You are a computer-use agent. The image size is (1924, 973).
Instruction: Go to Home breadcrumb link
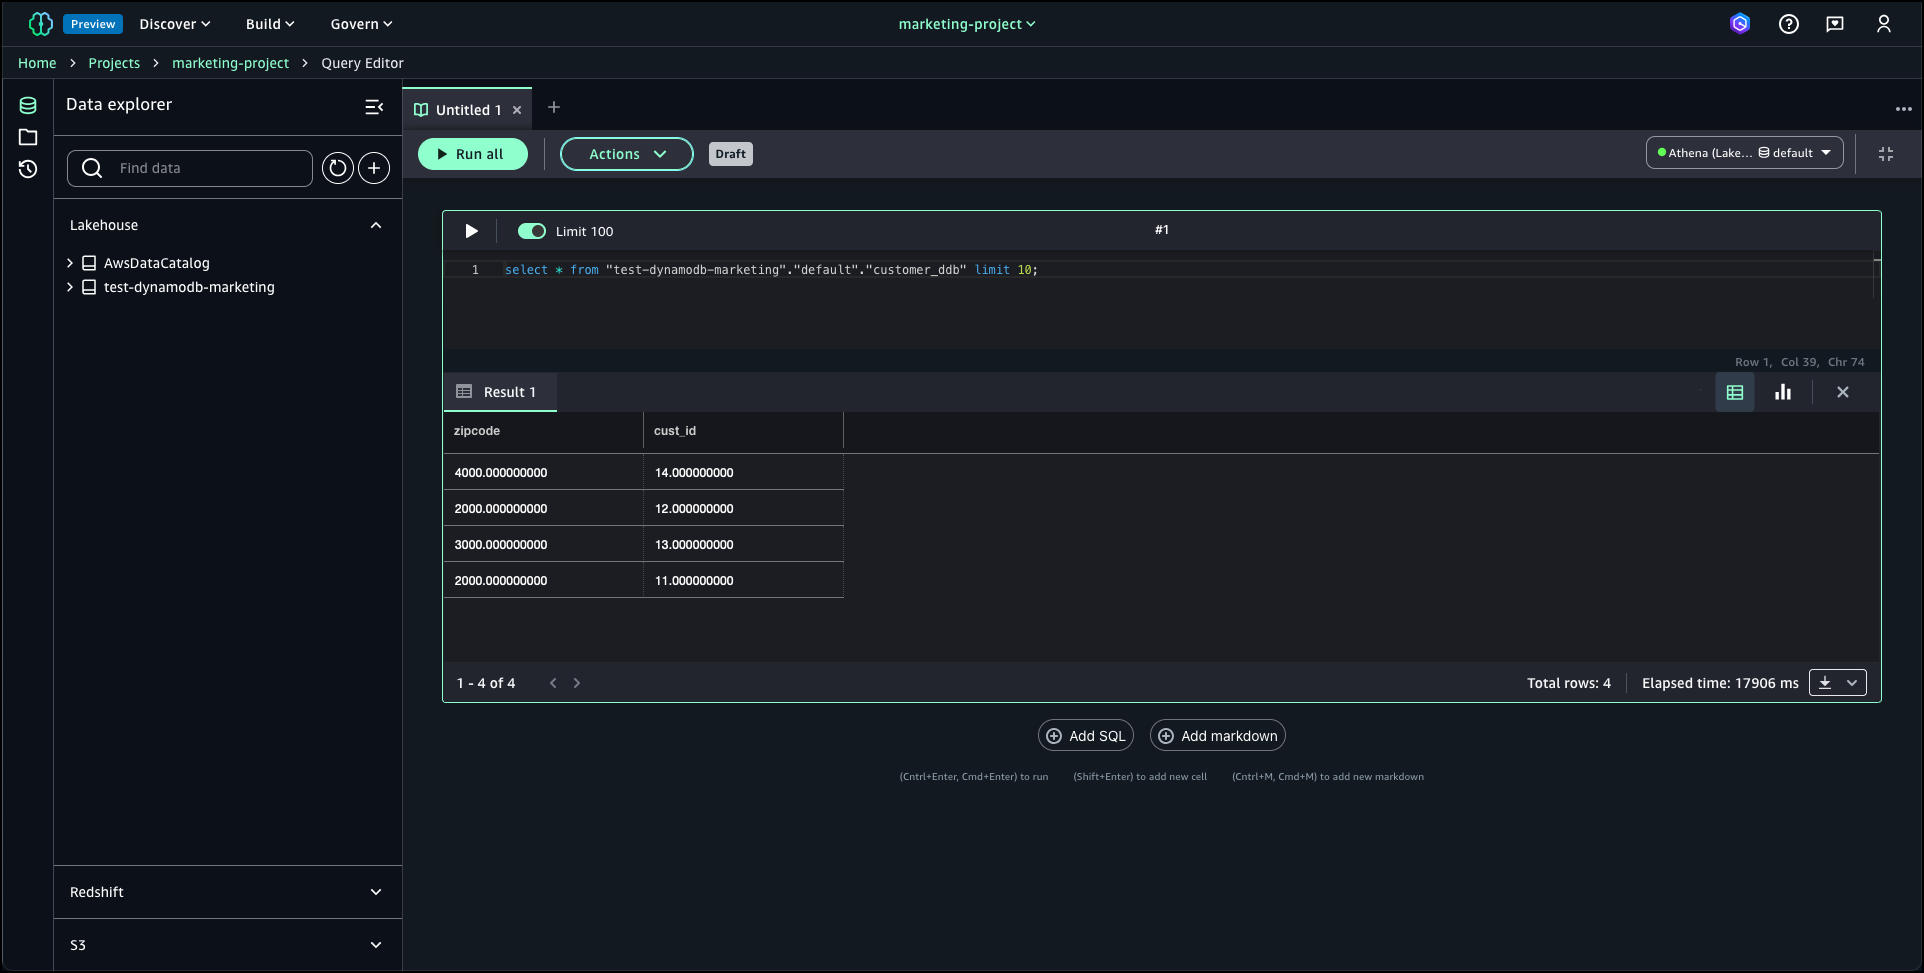37,63
